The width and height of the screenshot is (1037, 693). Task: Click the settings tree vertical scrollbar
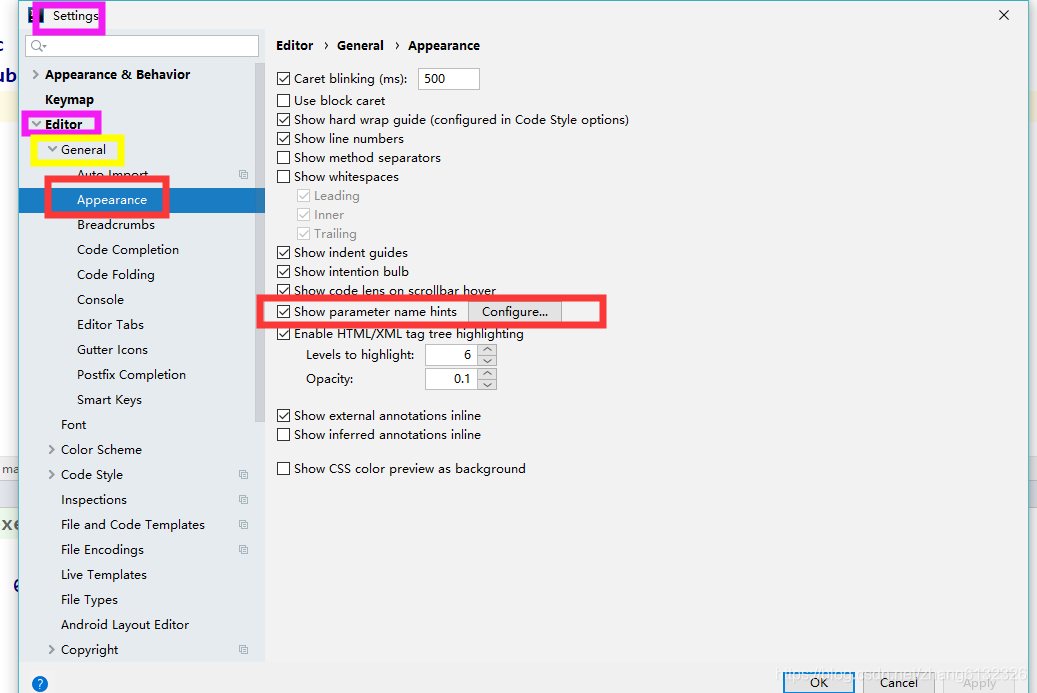(259, 241)
